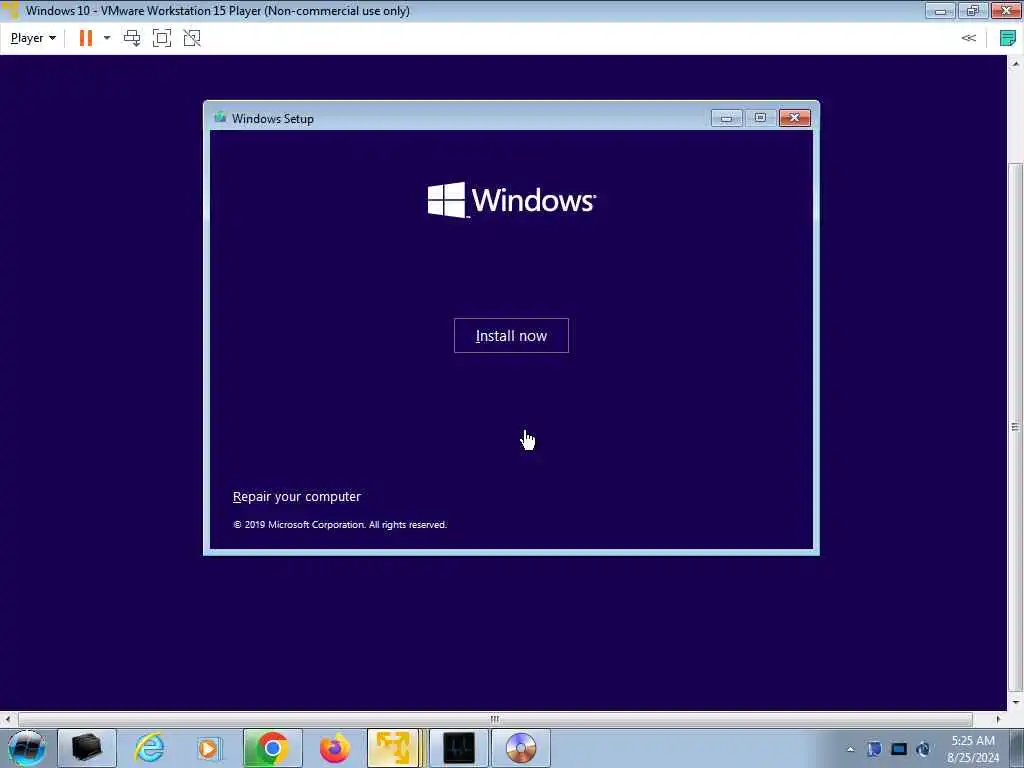Click the network monitor tray icon
1024x768 pixels.
click(x=899, y=749)
